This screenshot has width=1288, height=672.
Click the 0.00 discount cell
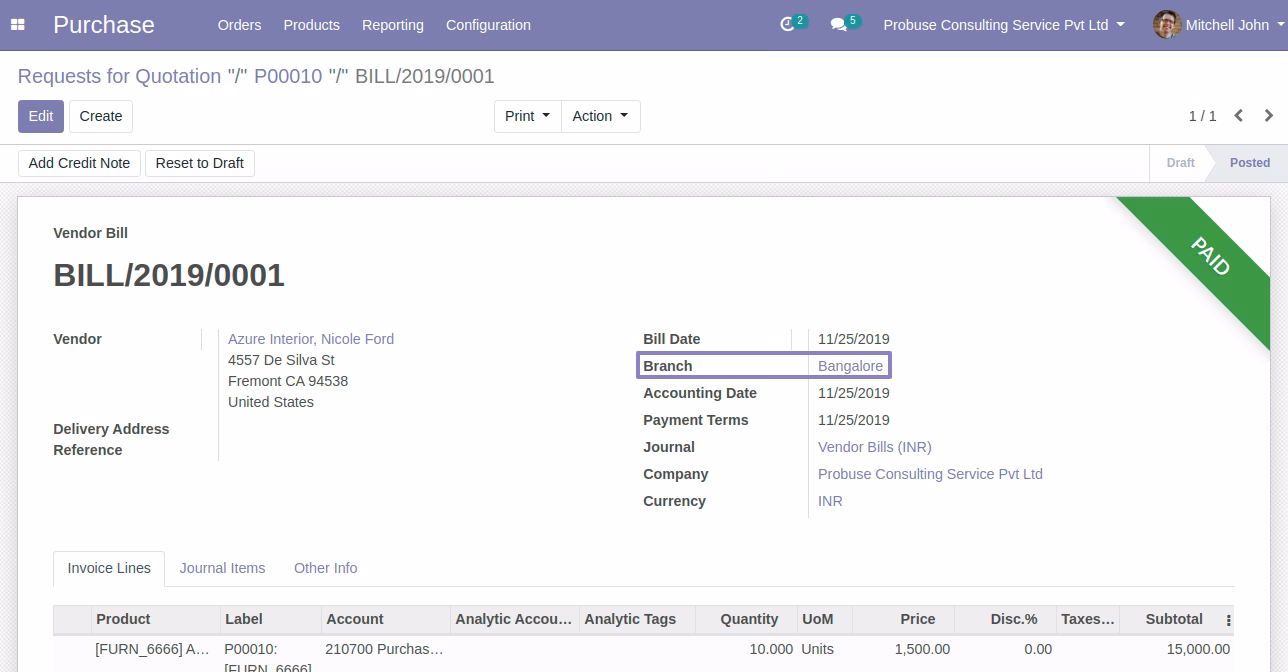1038,649
